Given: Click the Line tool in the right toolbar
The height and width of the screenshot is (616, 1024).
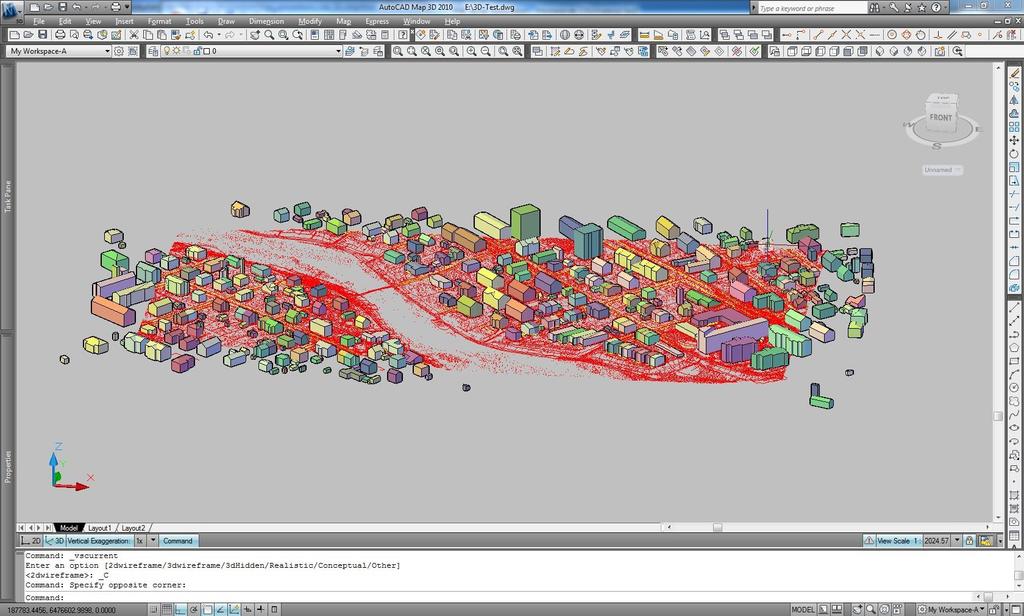Looking at the screenshot, I should pos(1014,308).
